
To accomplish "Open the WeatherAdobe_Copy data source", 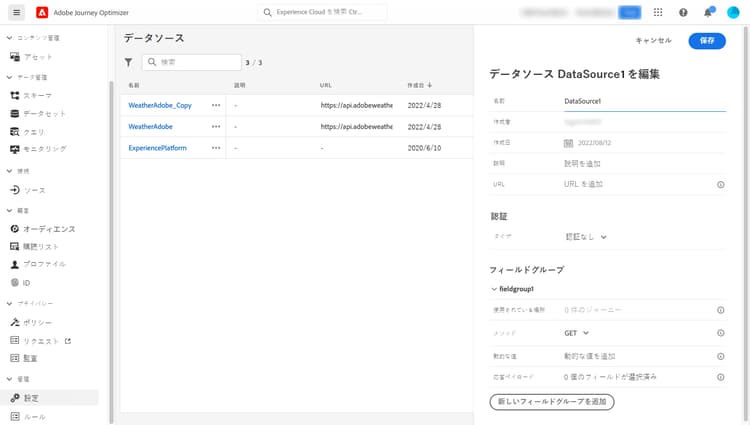I will (160, 105).
